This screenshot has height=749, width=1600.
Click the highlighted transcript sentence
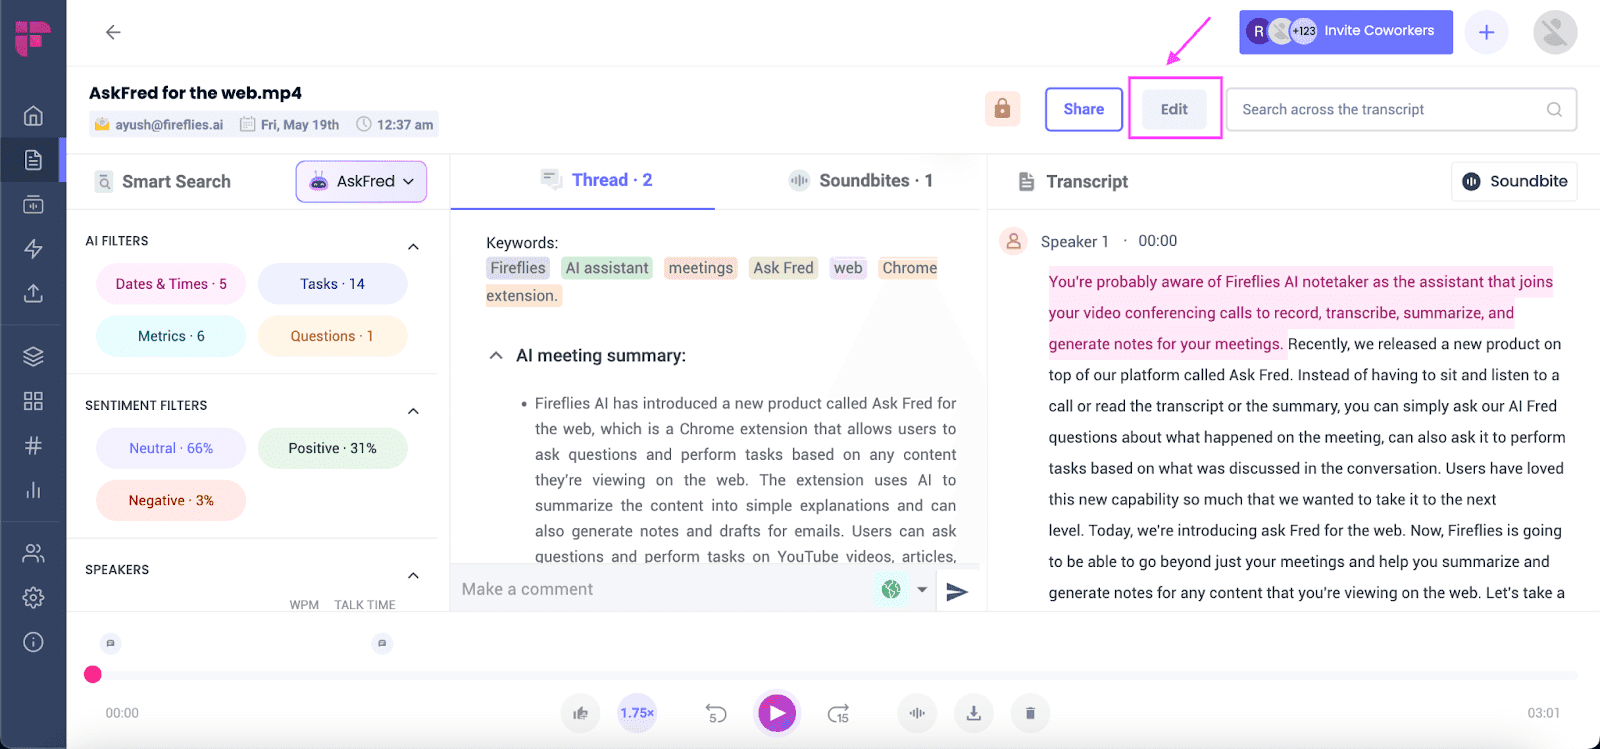tap(1300, 313)
